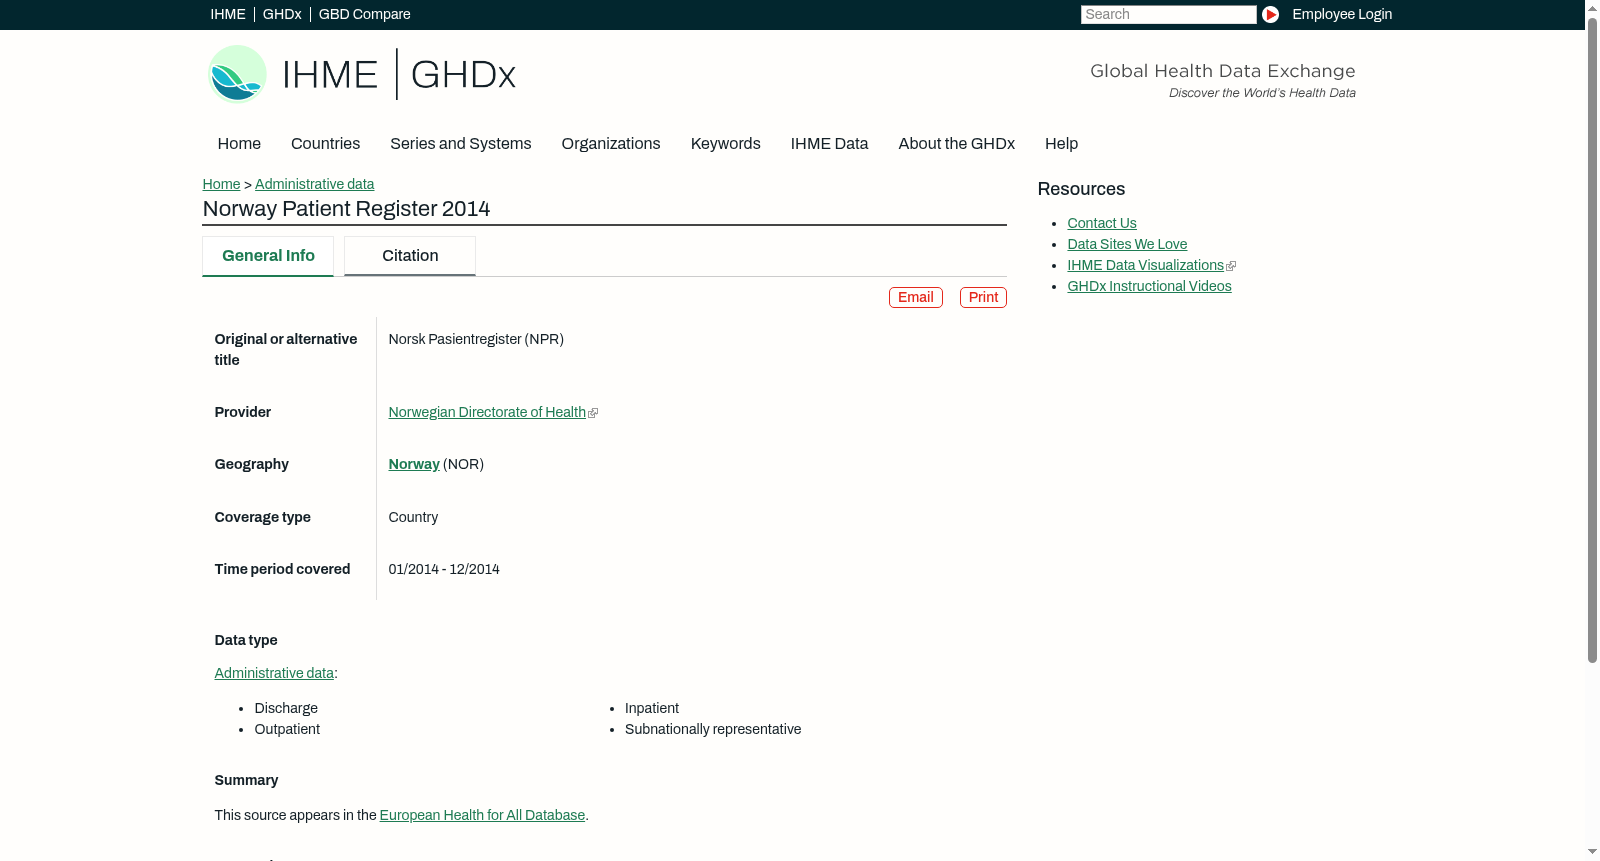Viewport: 1600px width, 861px height.
Task: Open the Norway geography link
Action: (414, 464)
